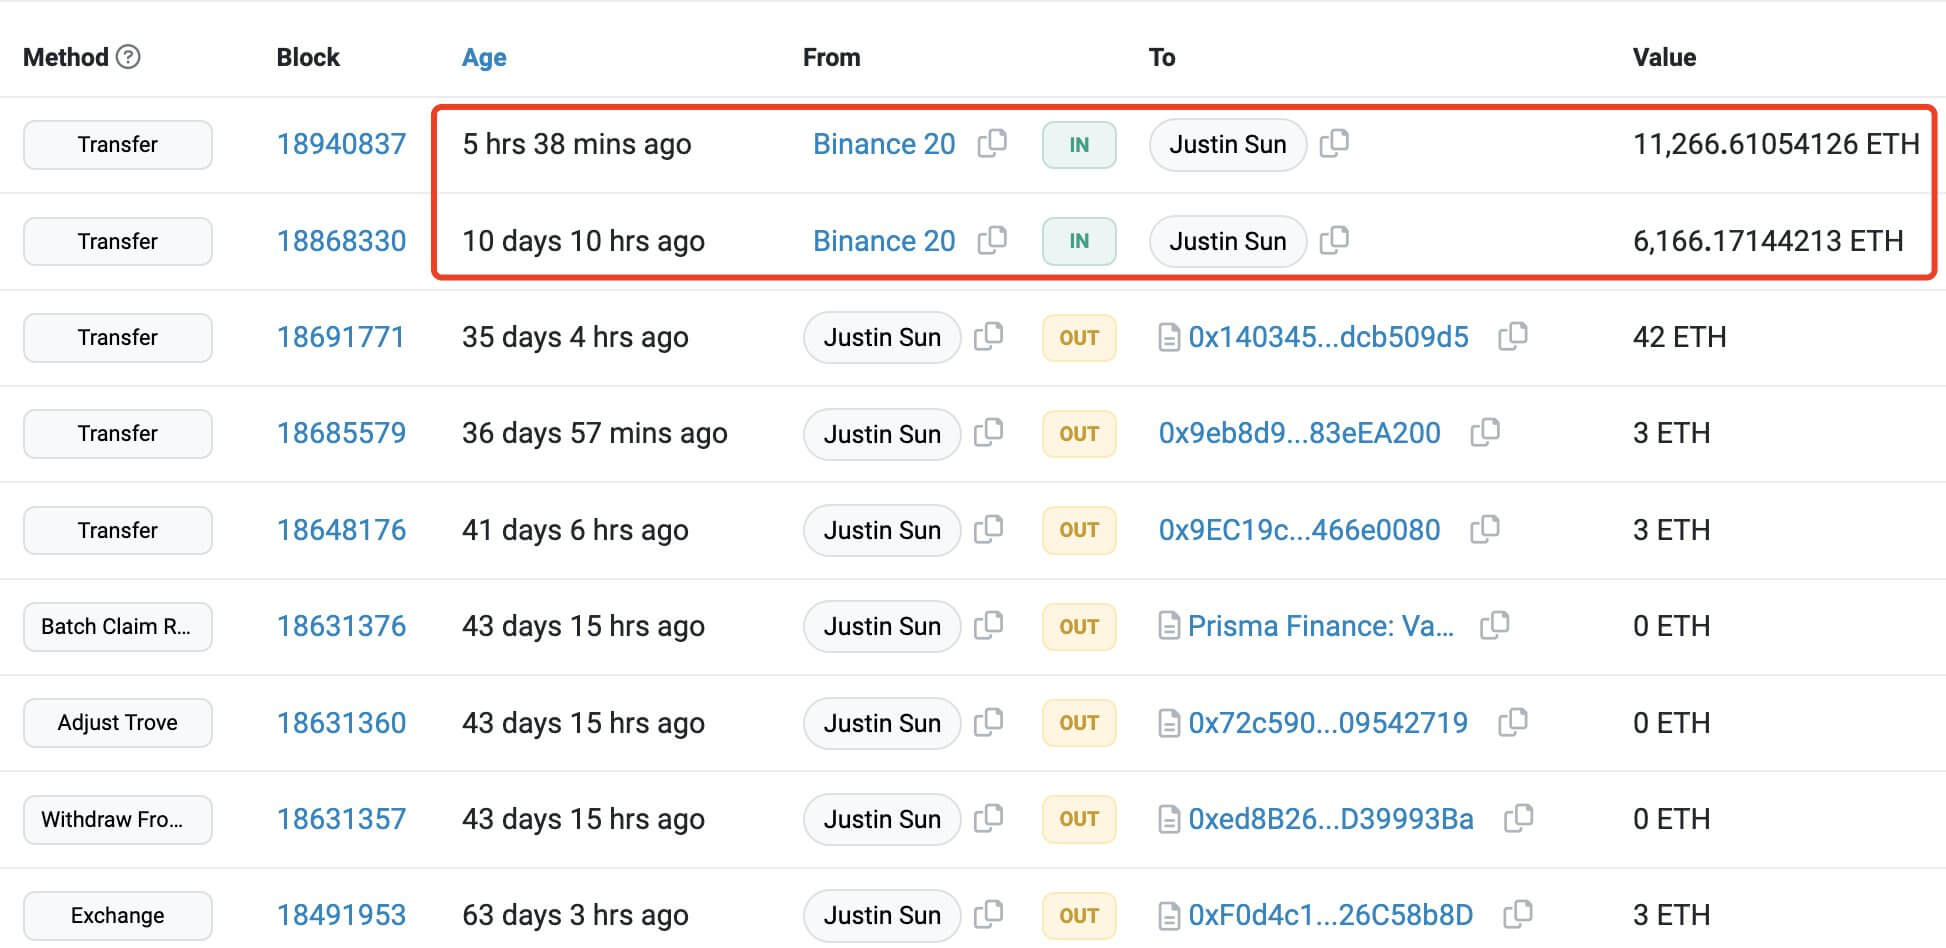This screenshot has height=948, width=1946.
Task: Click the contract icon beside 0x72c590...09542719
Action: (x=1170, y=722)
